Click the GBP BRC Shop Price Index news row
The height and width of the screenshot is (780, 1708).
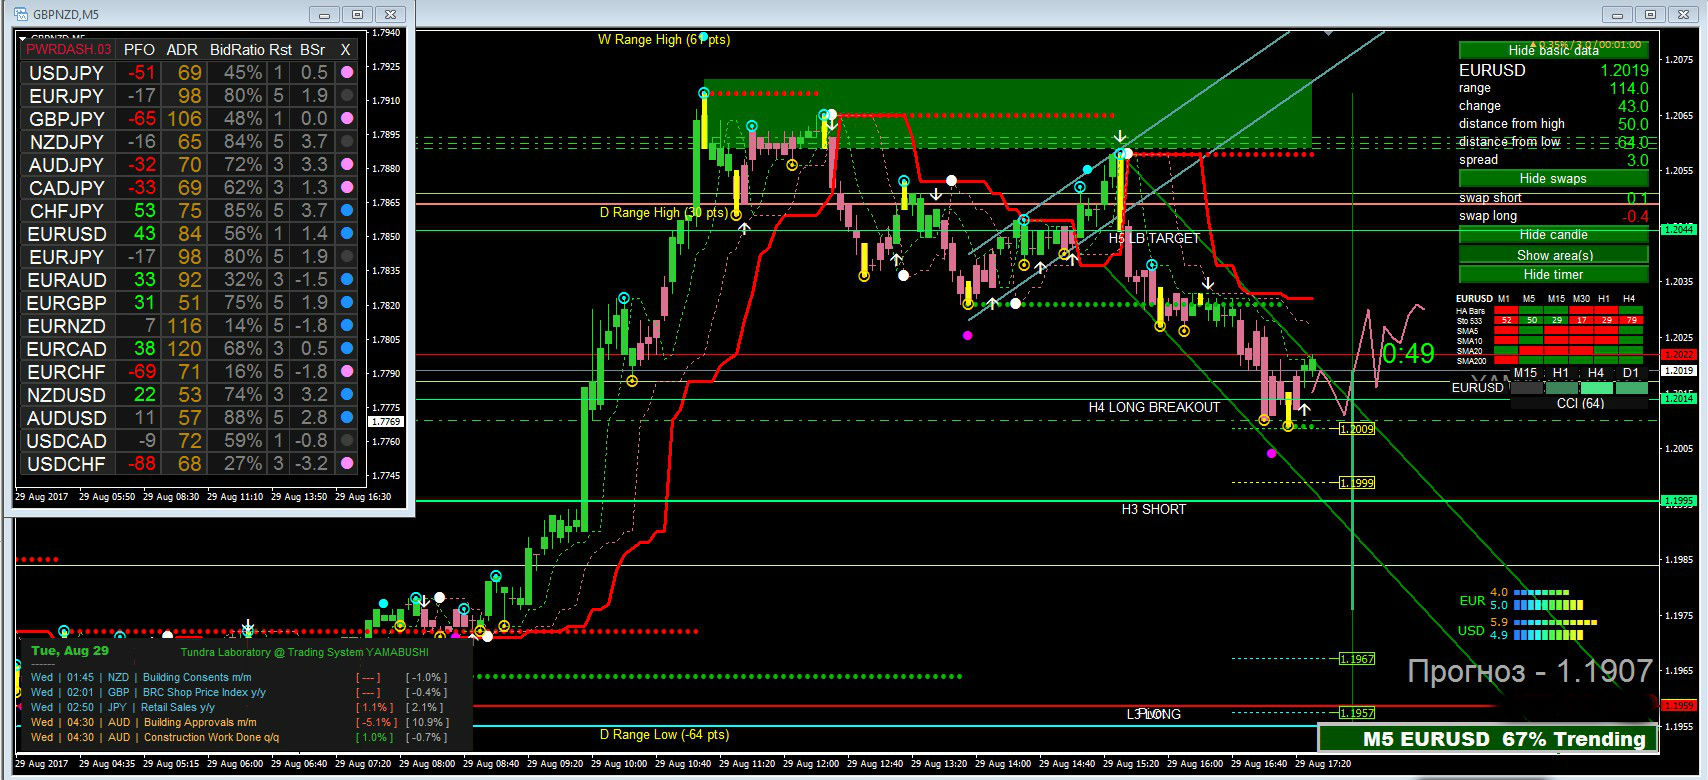point(239,692)
